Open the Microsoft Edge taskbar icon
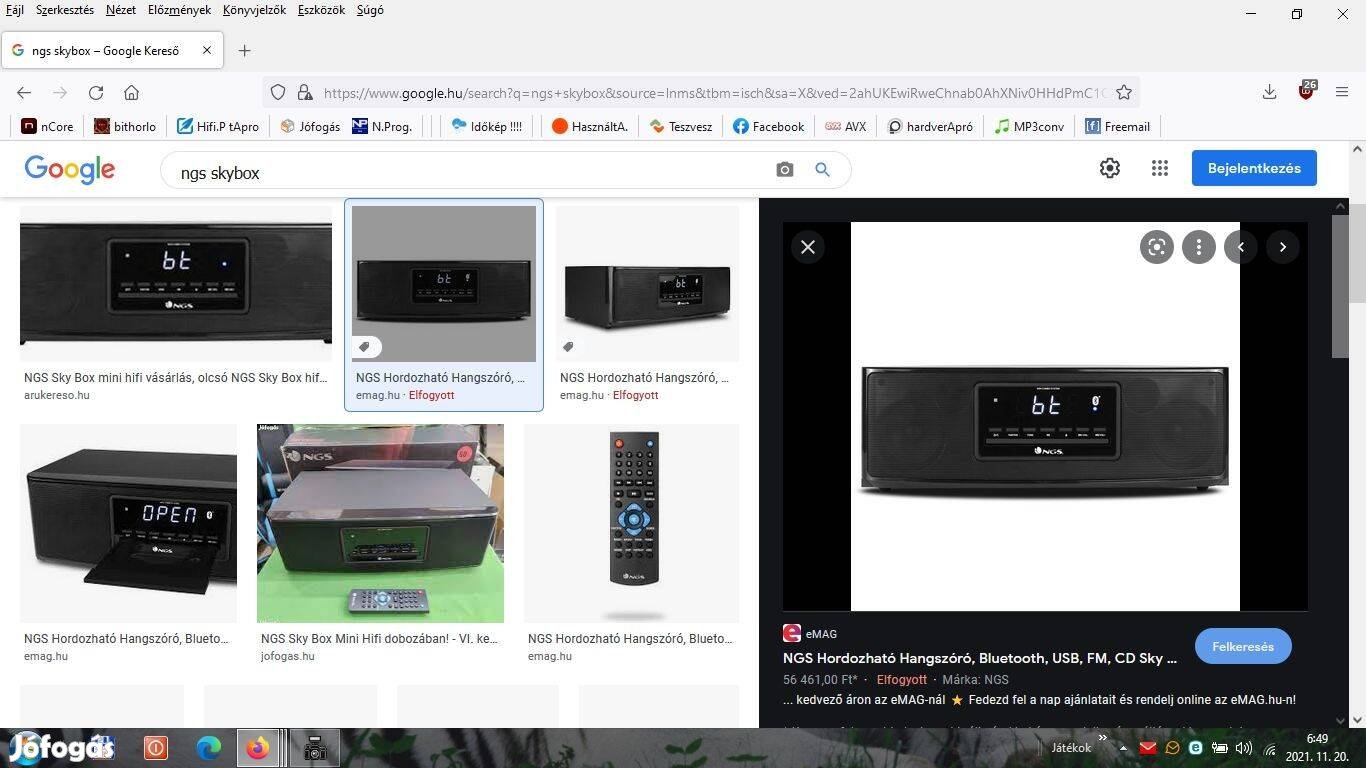The width and height of the screenshot is (1366, 768). (208, 747)
